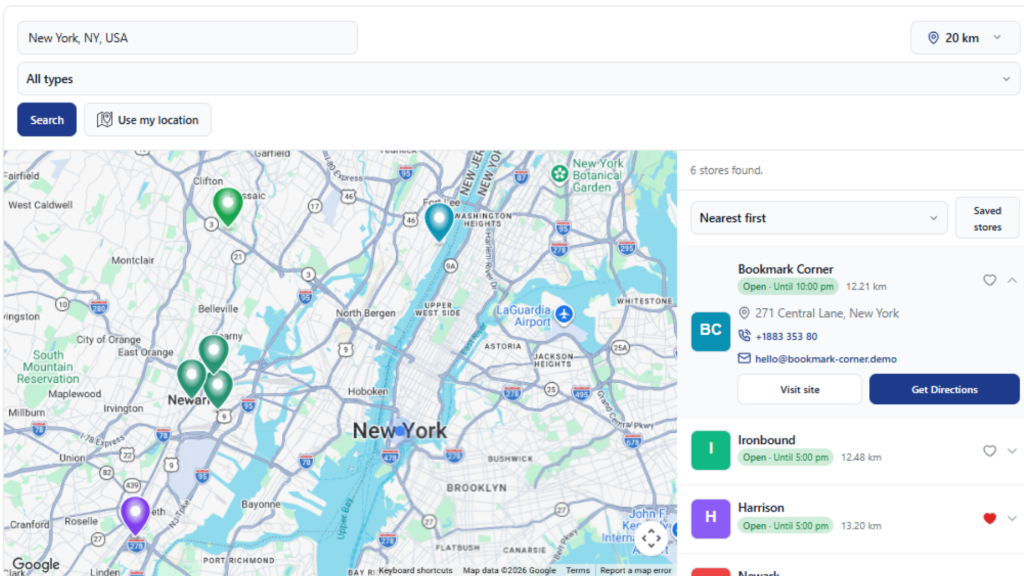
Task: Open the All types filter dropdown
Action: [x=519, y=79]
